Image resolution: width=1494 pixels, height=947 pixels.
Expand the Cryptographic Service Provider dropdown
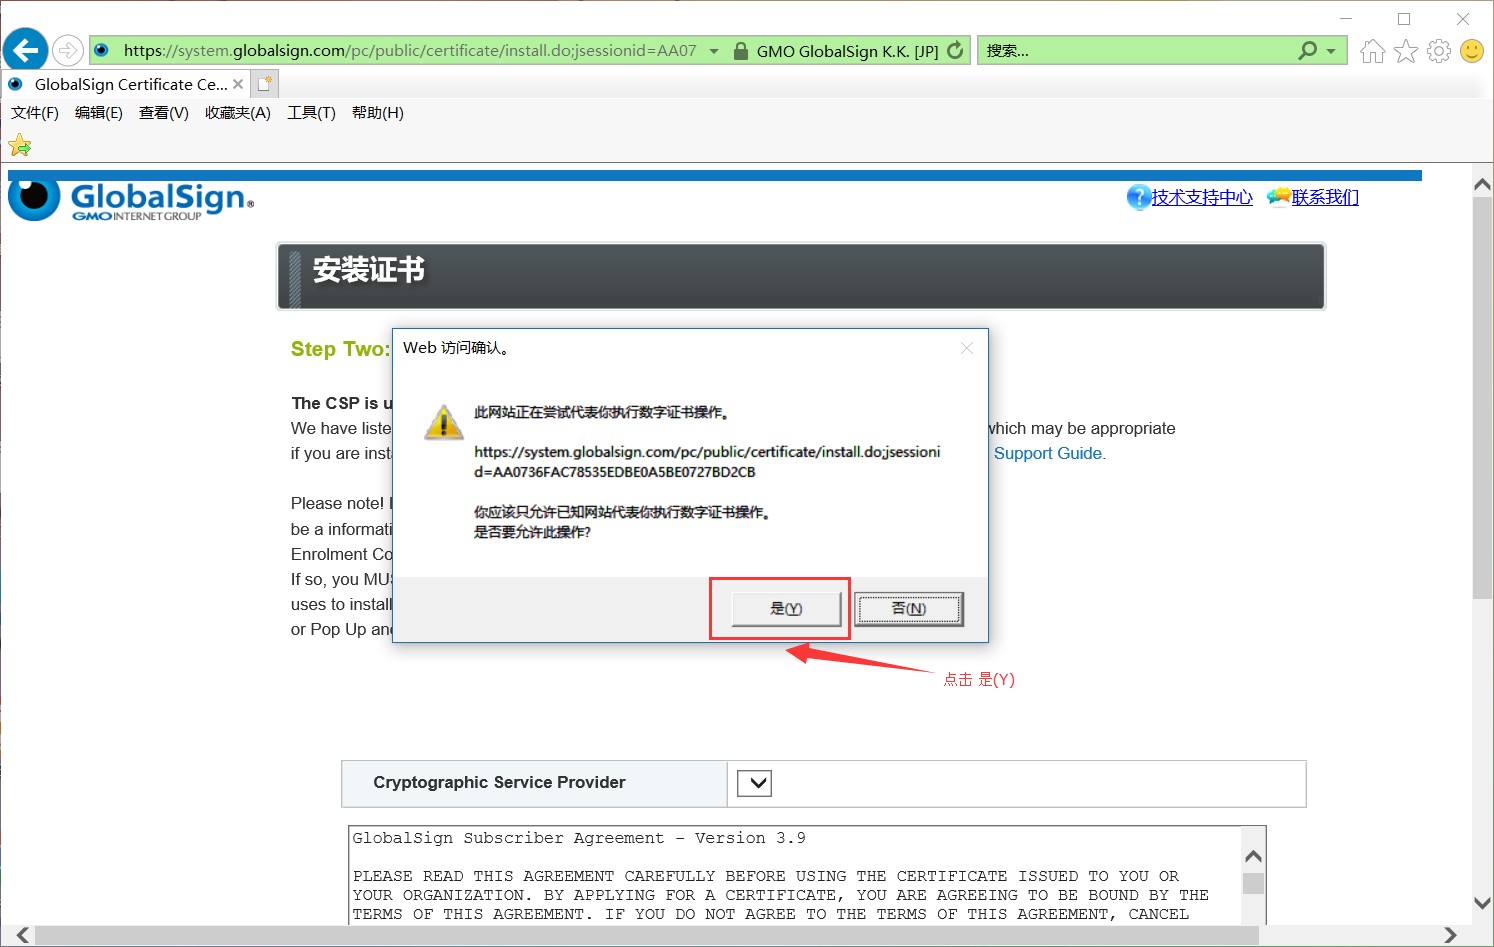(x=755, y=783)
